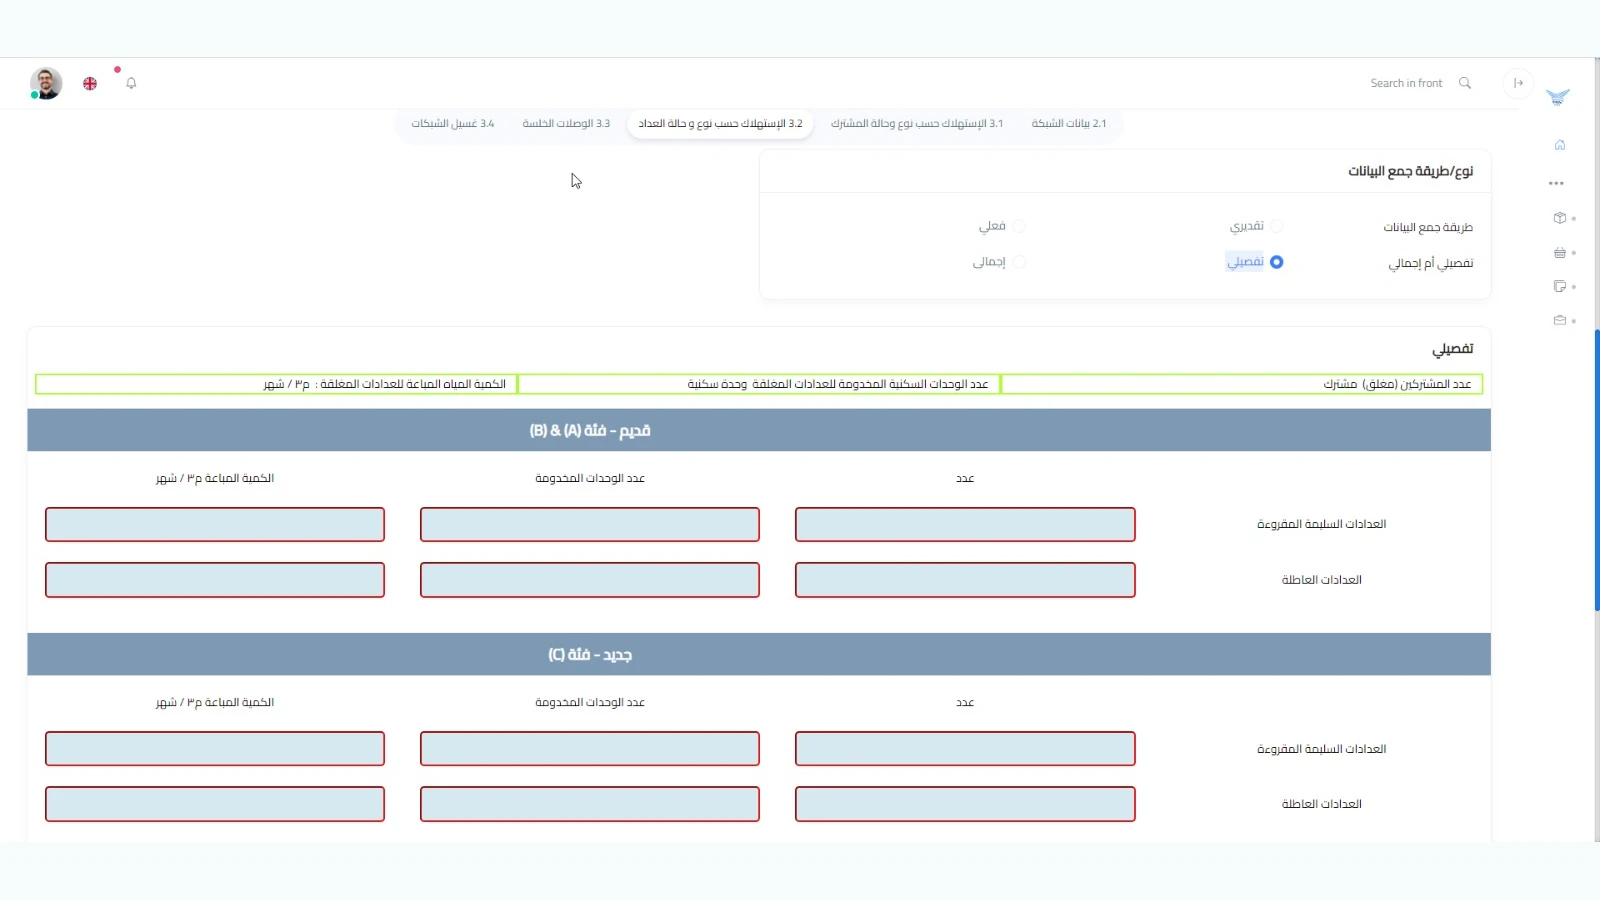Focus the عدد الوحدات السكنية المخدومة للعدادات المغلقة field

(x=759, y=384)
